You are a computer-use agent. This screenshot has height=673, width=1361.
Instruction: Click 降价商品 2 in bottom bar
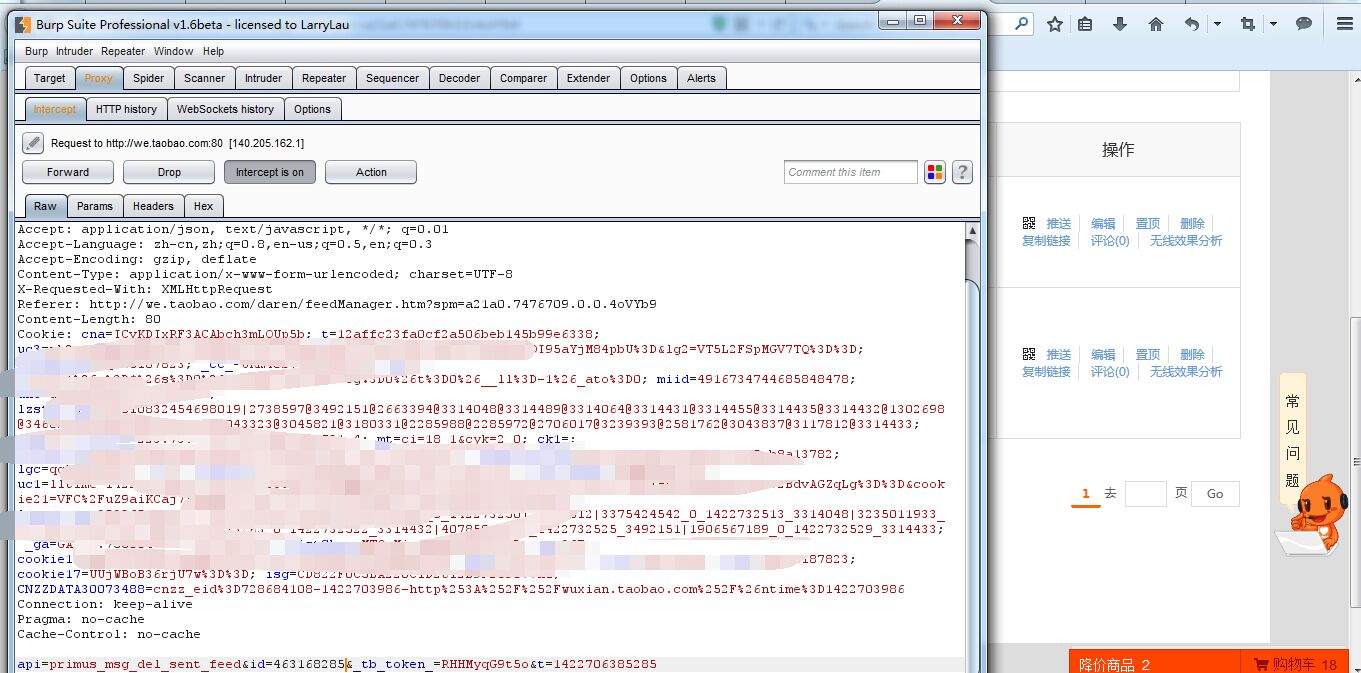click(1115, 664)
